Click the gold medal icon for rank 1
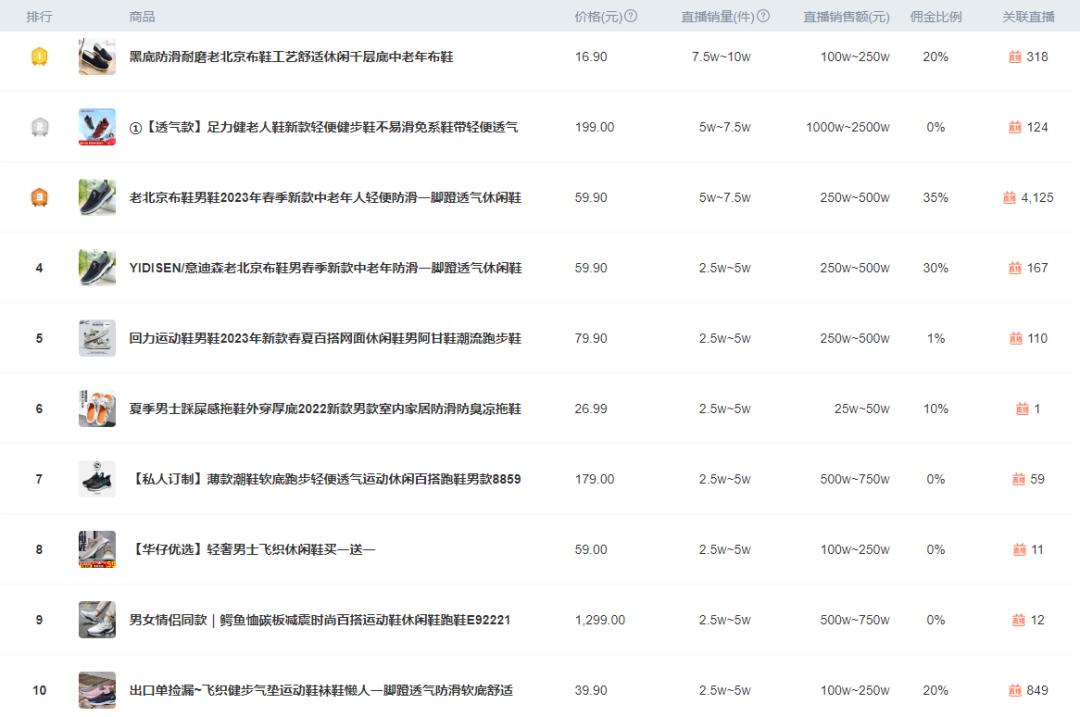Image resolution: width=1080 pixels, height=717 pixels. [38, 57]
